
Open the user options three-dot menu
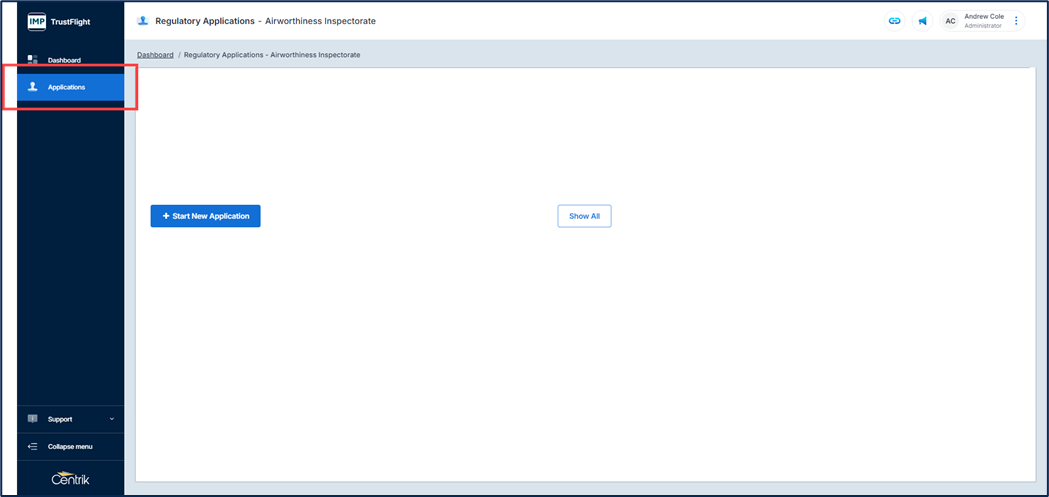1016,21
